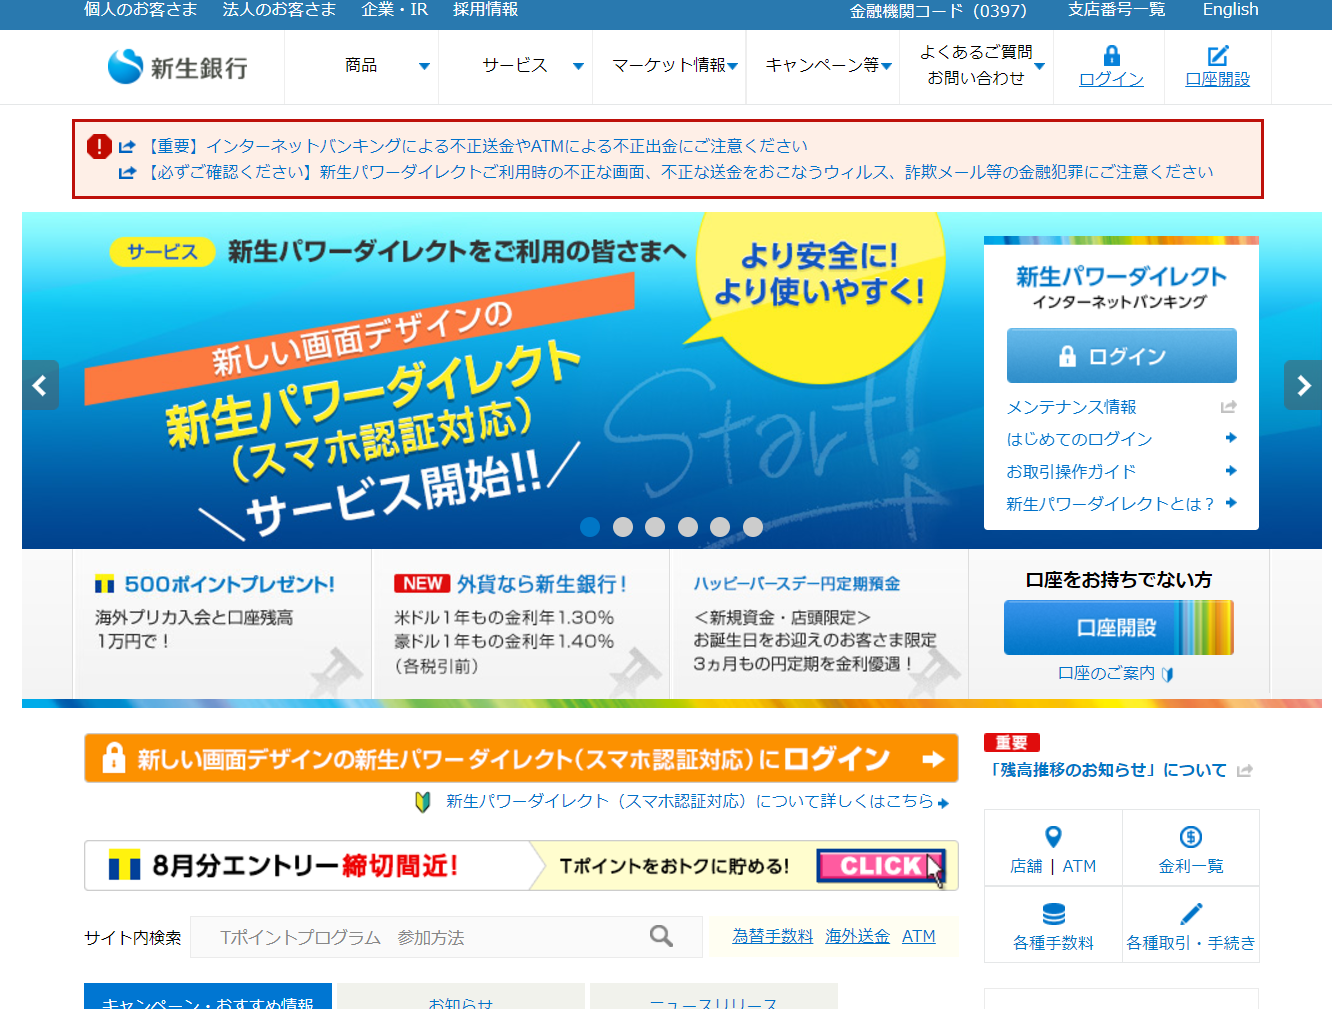Select fourth carousel dot indicator
Screen dimensions: 1332x1009
(688, 527)
